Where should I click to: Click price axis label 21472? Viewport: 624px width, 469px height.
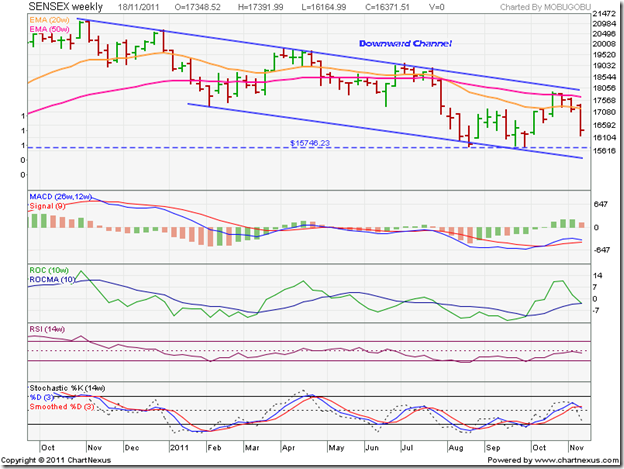pyautogui.click(x=604, y=14)
